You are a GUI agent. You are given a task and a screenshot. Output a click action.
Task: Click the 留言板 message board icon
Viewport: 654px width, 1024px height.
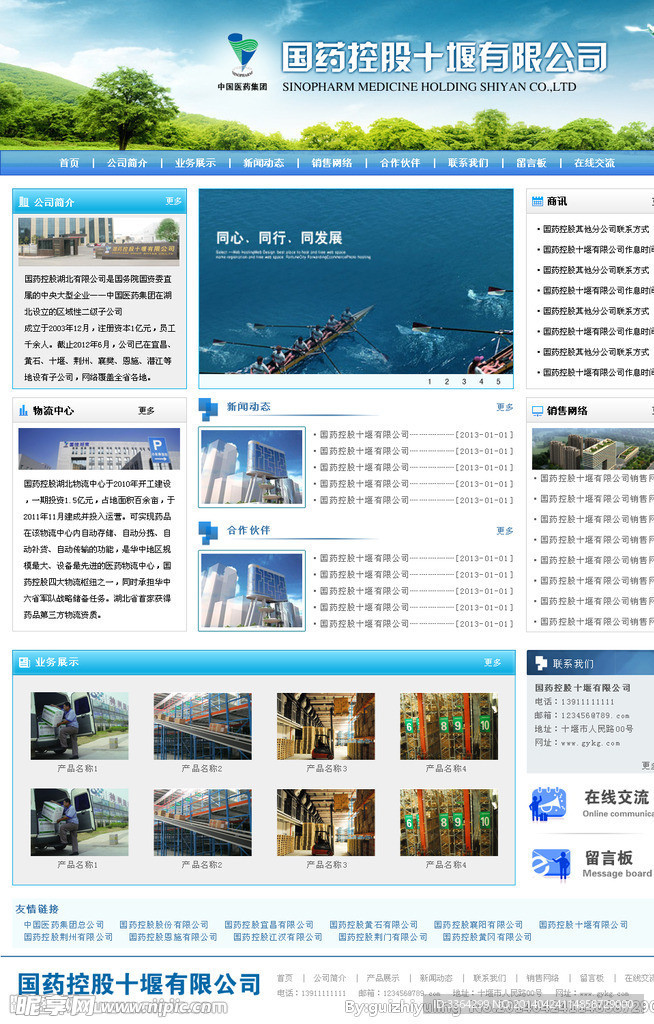551,865
